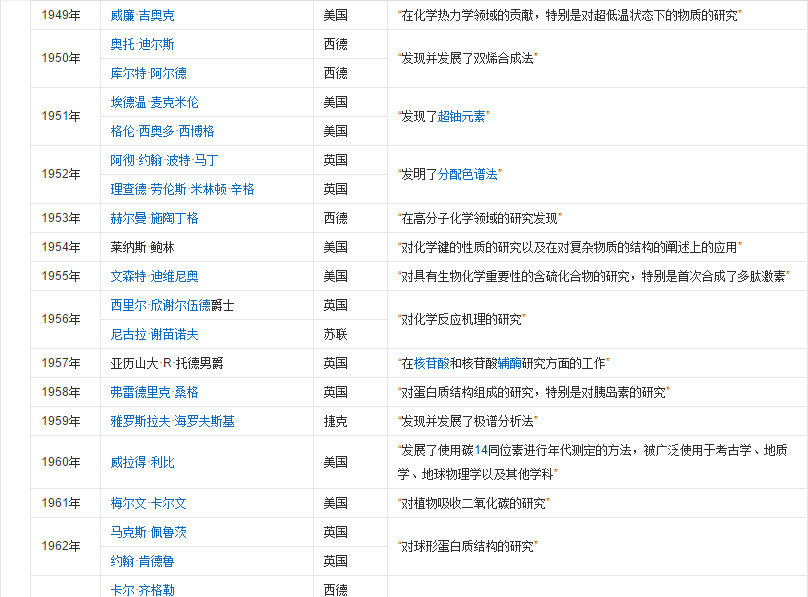
Task: Open the 埃德温·麦克米伦 link
Action: pyautogui.click(x=155, y=102)
